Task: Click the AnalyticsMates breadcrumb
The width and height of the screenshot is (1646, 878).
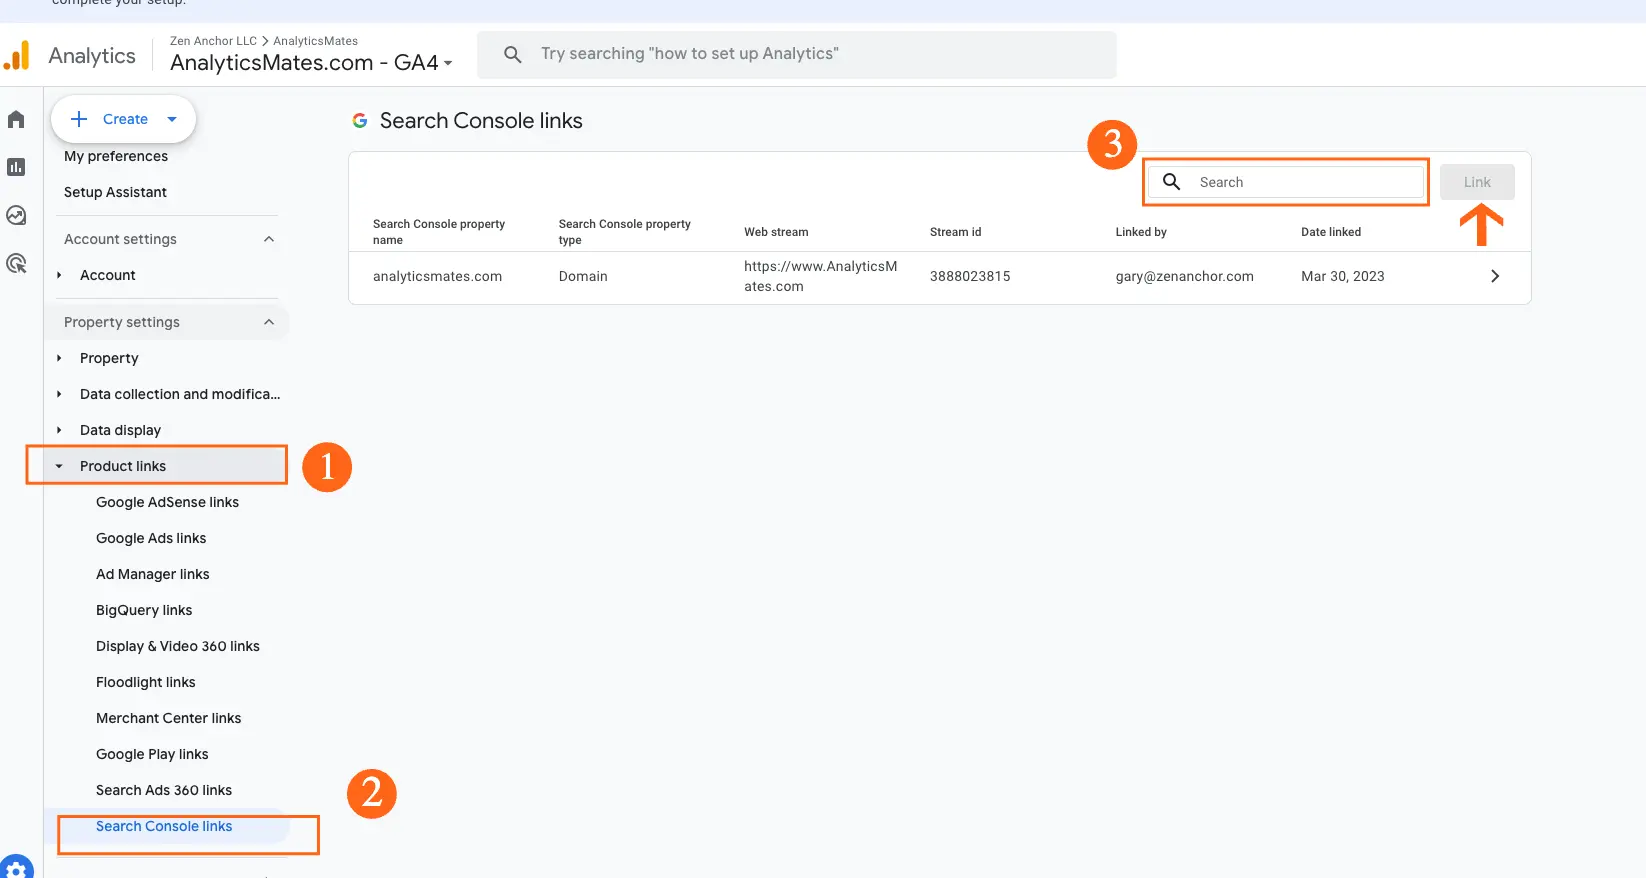Action: pos(315,41)
